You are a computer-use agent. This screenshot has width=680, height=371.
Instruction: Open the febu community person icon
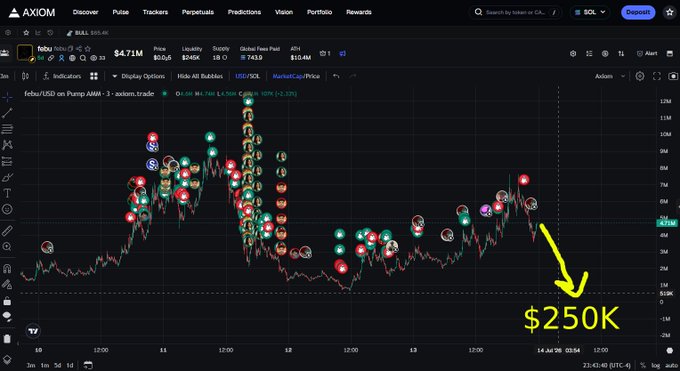tap(62, 58)
